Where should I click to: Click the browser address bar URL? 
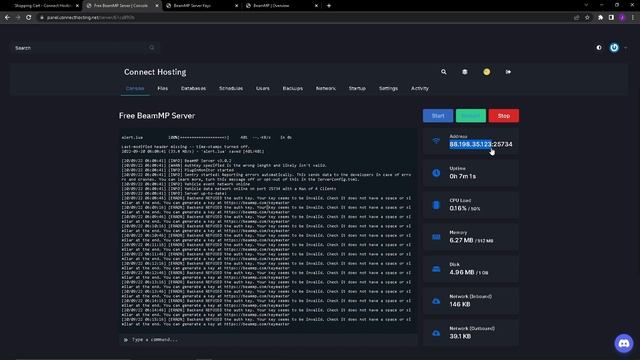coord(91,18)
